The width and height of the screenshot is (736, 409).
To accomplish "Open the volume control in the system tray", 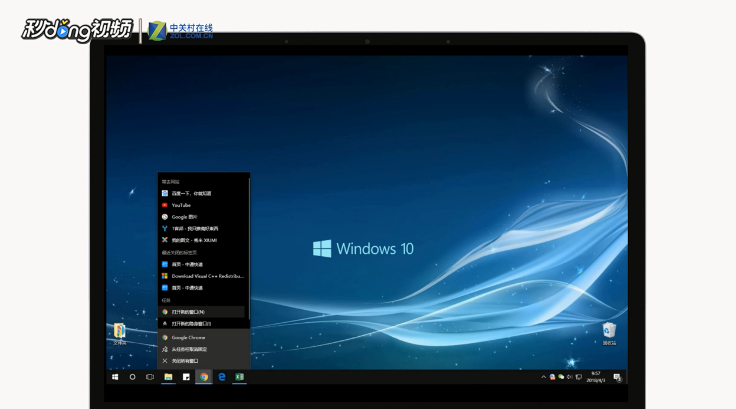I will [x=569, y=377].
